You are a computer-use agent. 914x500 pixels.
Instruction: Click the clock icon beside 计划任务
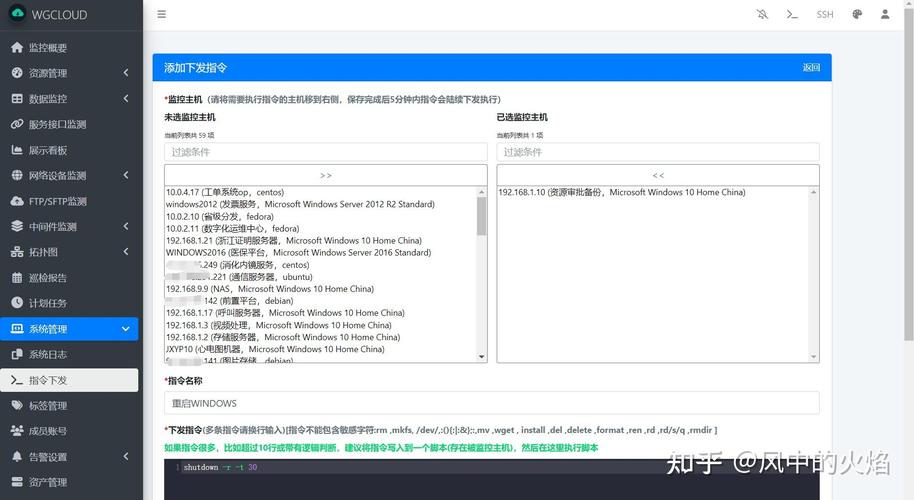click(x=17, y=303)
